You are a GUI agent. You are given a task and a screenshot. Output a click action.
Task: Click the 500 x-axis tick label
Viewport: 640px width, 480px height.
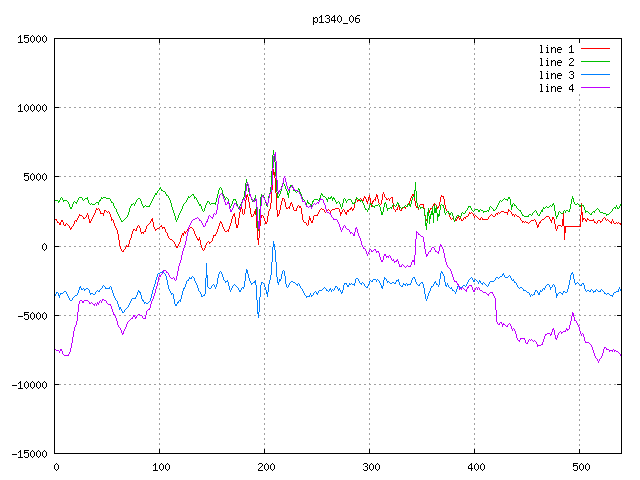(580, 466)
